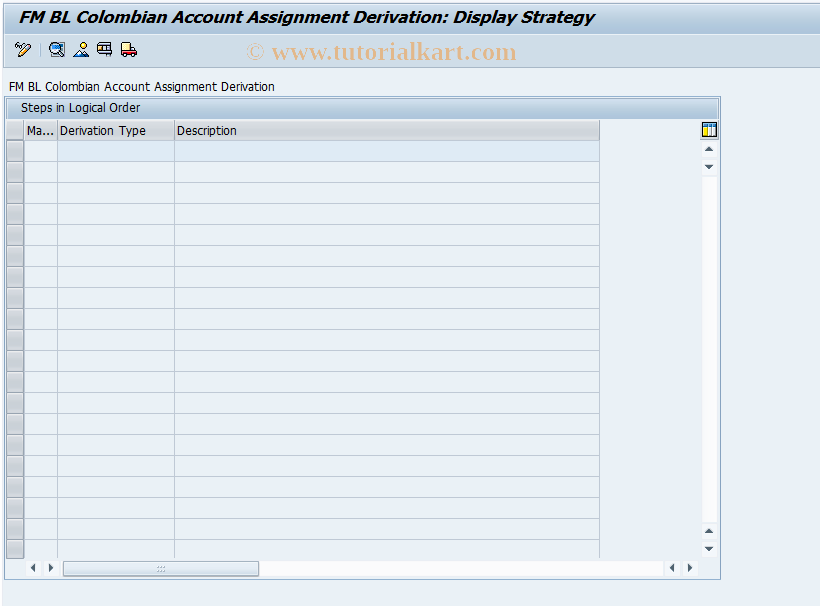Click rightmost arrow of horizontal scrollbar
Screen dimensions: 820x606
(690, 568)
